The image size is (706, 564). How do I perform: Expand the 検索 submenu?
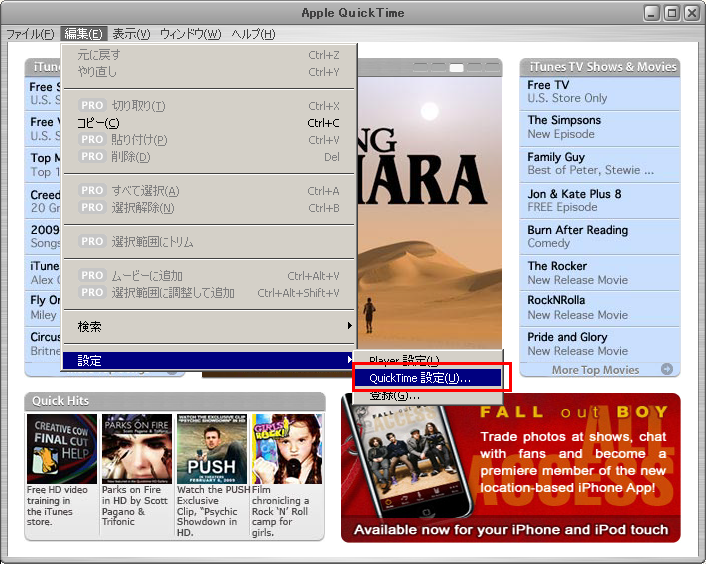[209, 326]
